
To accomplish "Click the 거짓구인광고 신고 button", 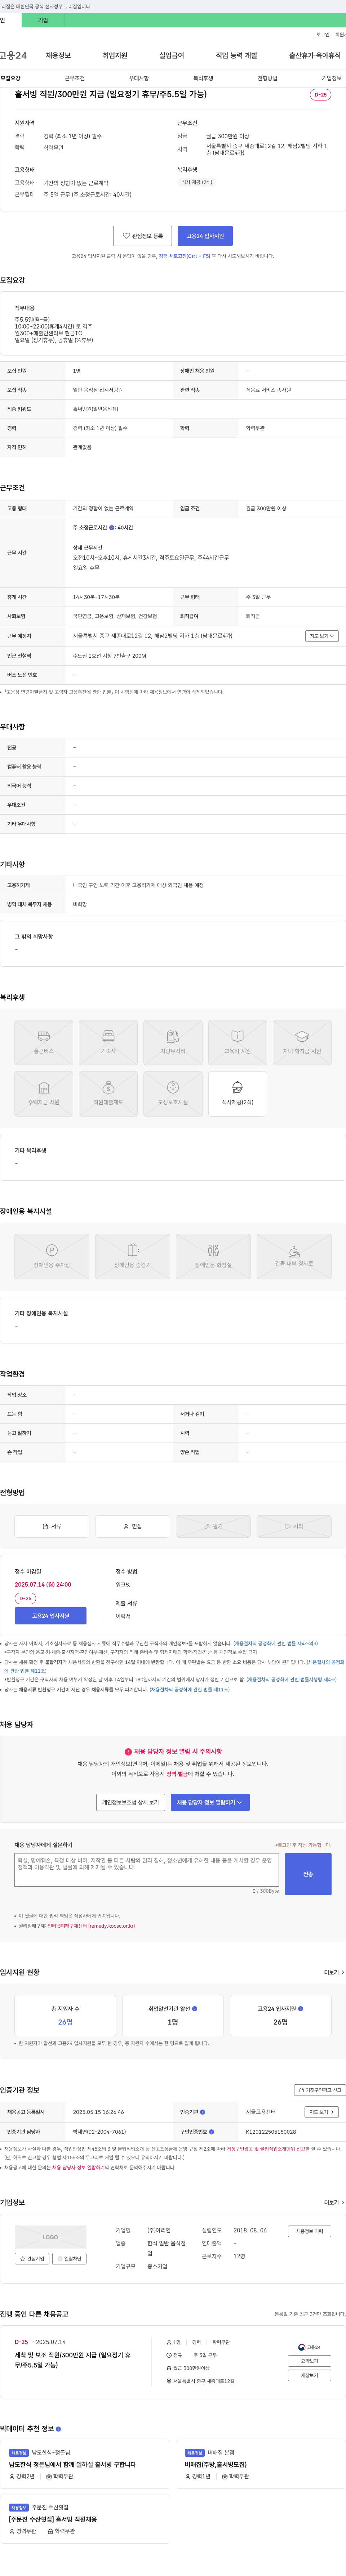I will coord(320,2090).
